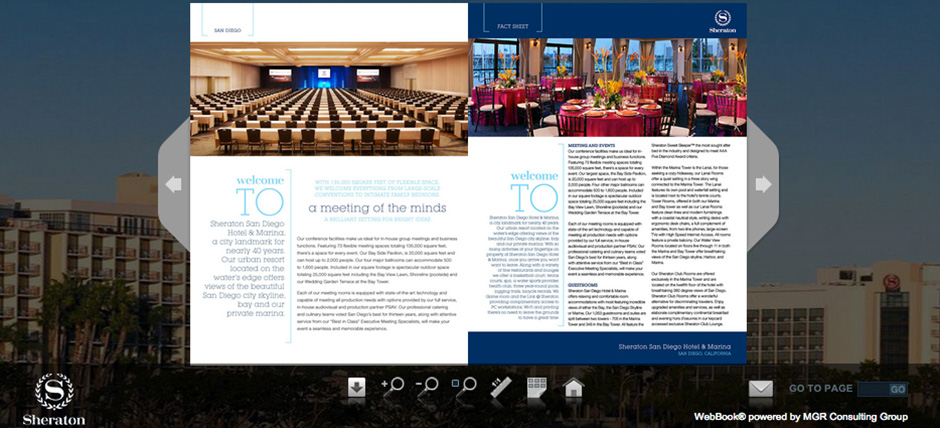Click "a meeting of the minds" heading
The width and height of the screenshot is (940, 428).
tap(378, 208)
